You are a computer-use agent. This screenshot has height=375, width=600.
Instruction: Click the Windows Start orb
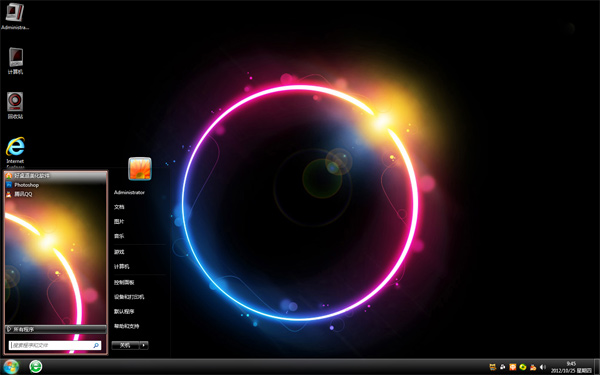coord(10,367)
